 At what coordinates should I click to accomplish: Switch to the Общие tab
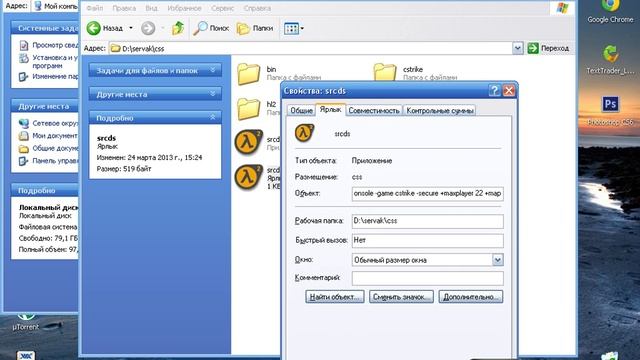click(301, 111)
